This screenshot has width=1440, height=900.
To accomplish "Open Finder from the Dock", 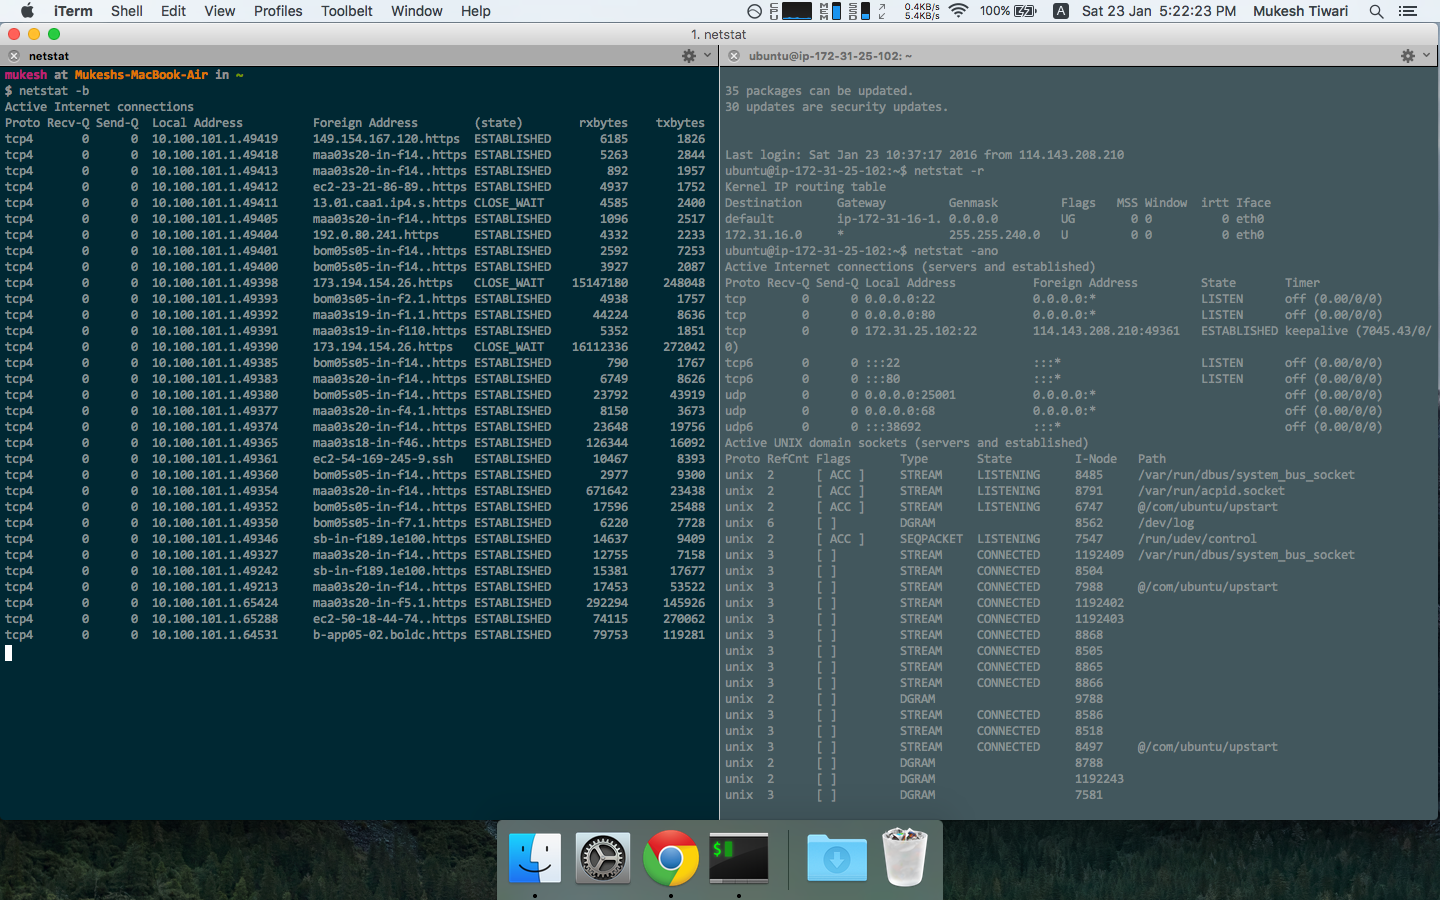I will tap(535, 858).
